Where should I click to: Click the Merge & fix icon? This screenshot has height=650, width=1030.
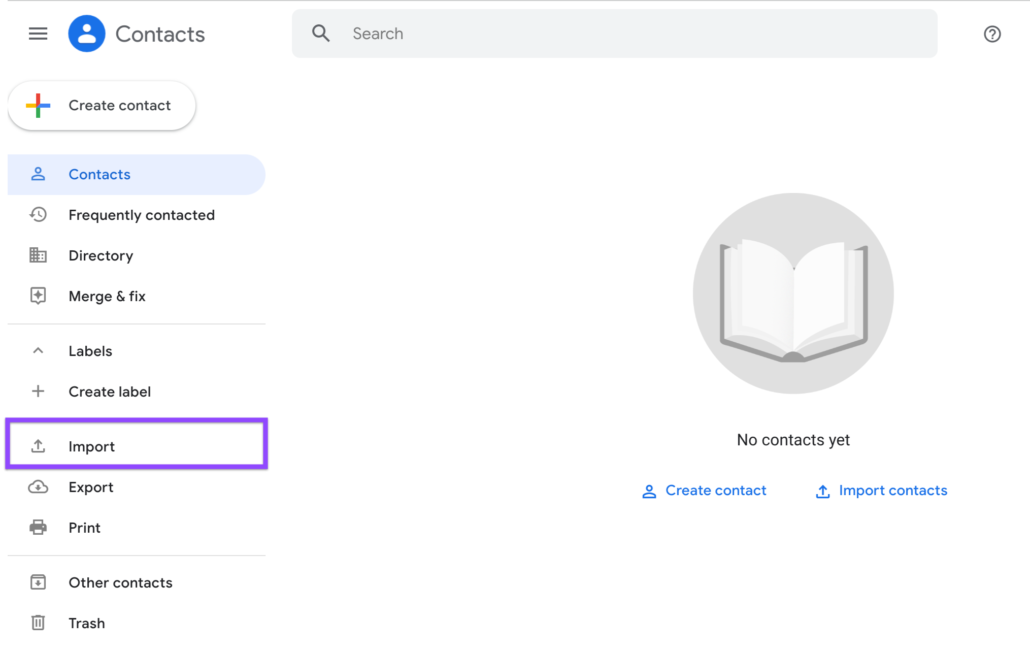tap(38, 296)
